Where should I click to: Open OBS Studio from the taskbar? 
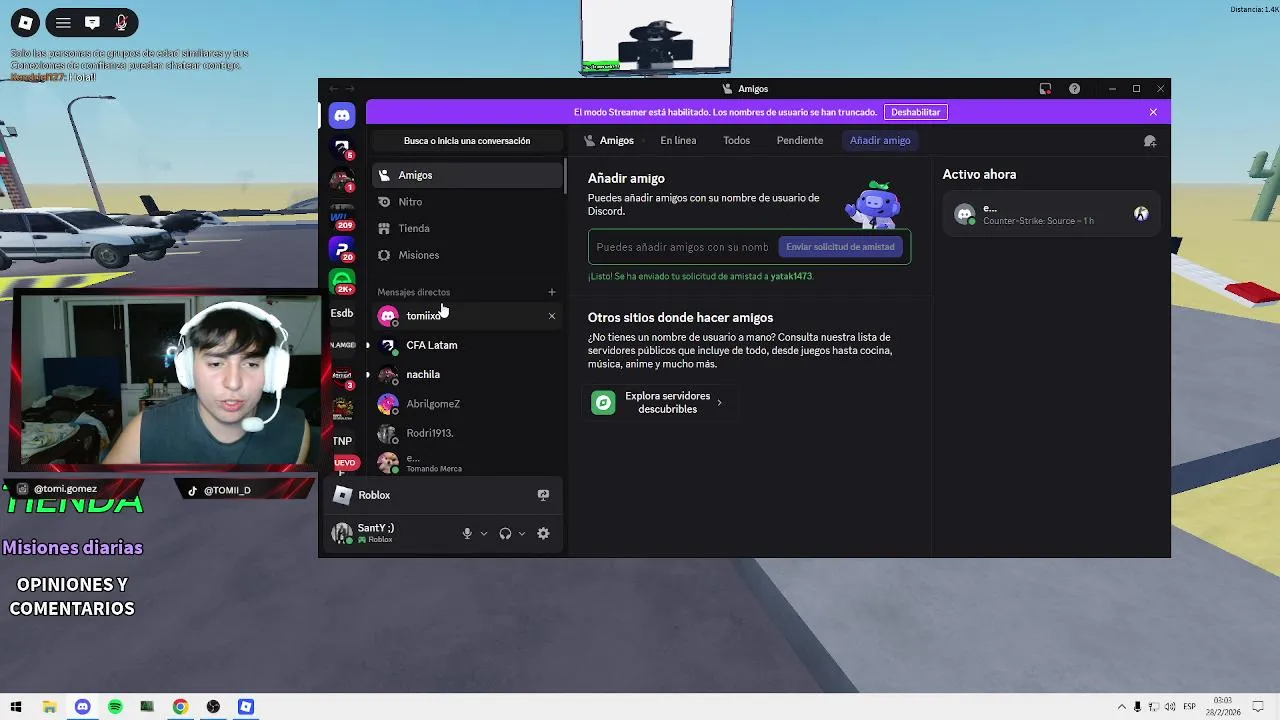pos(213,707)
